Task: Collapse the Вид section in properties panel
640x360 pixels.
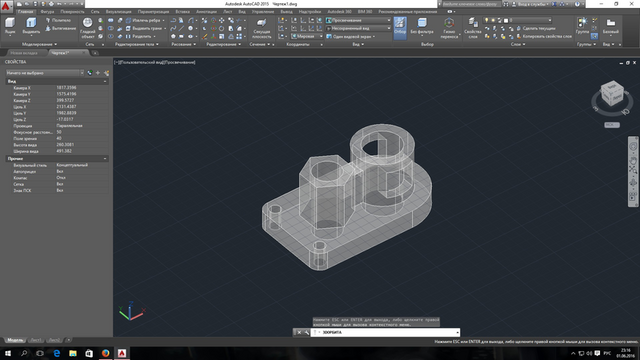Action: click(105, 81)
